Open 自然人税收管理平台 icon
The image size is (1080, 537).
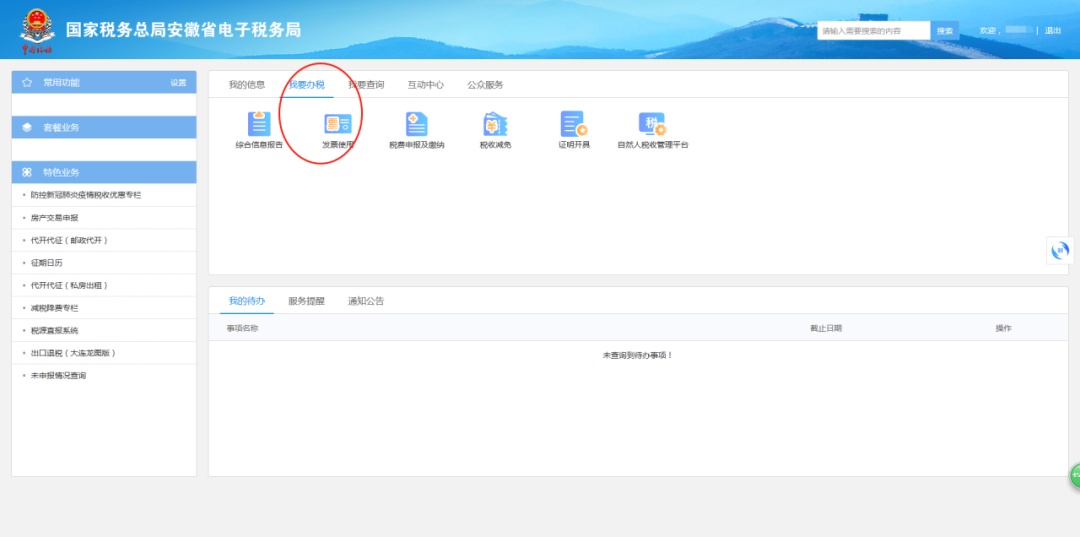point(652,124)
